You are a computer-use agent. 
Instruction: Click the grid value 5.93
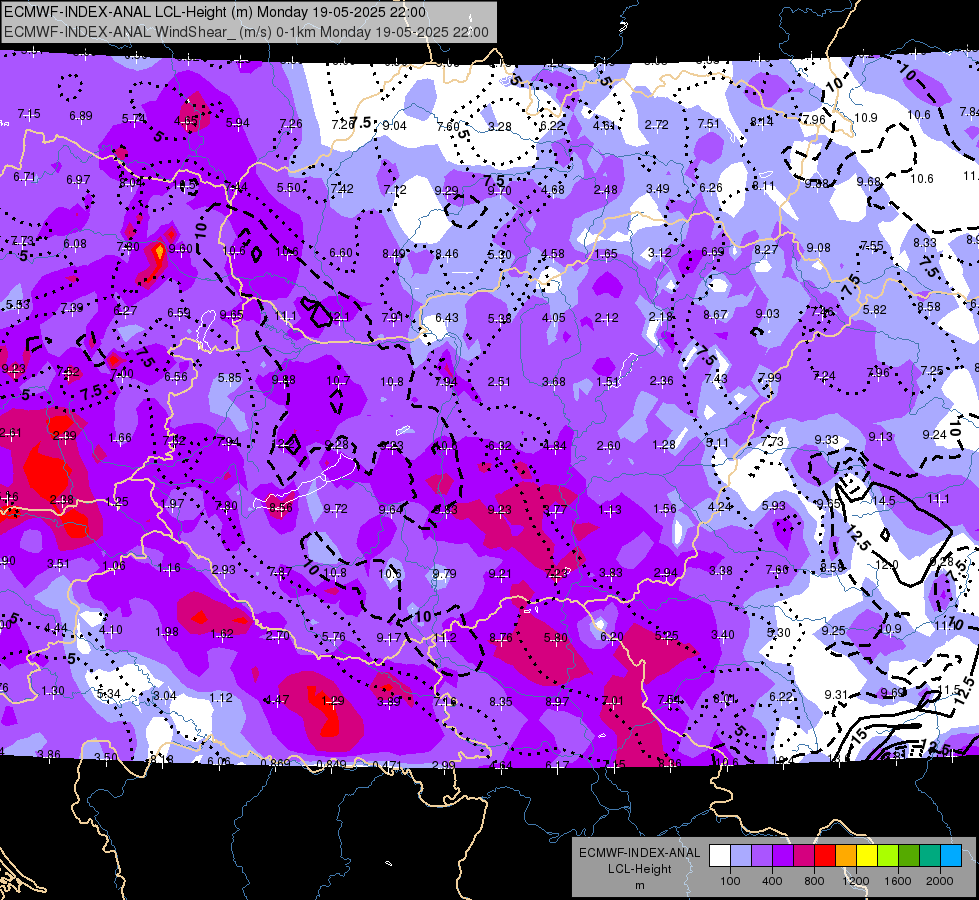tap(773, 505)
